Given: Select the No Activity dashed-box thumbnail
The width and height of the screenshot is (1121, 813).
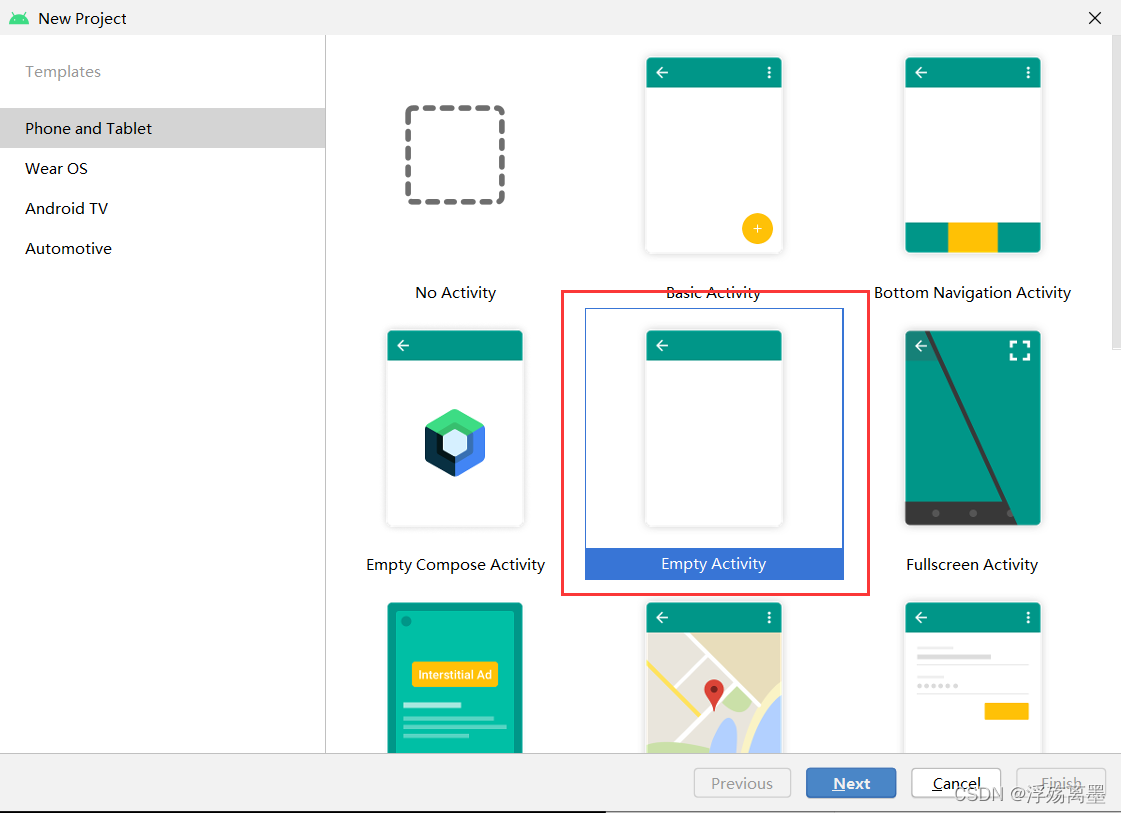Looking at the screenshot, I should 455,155.
